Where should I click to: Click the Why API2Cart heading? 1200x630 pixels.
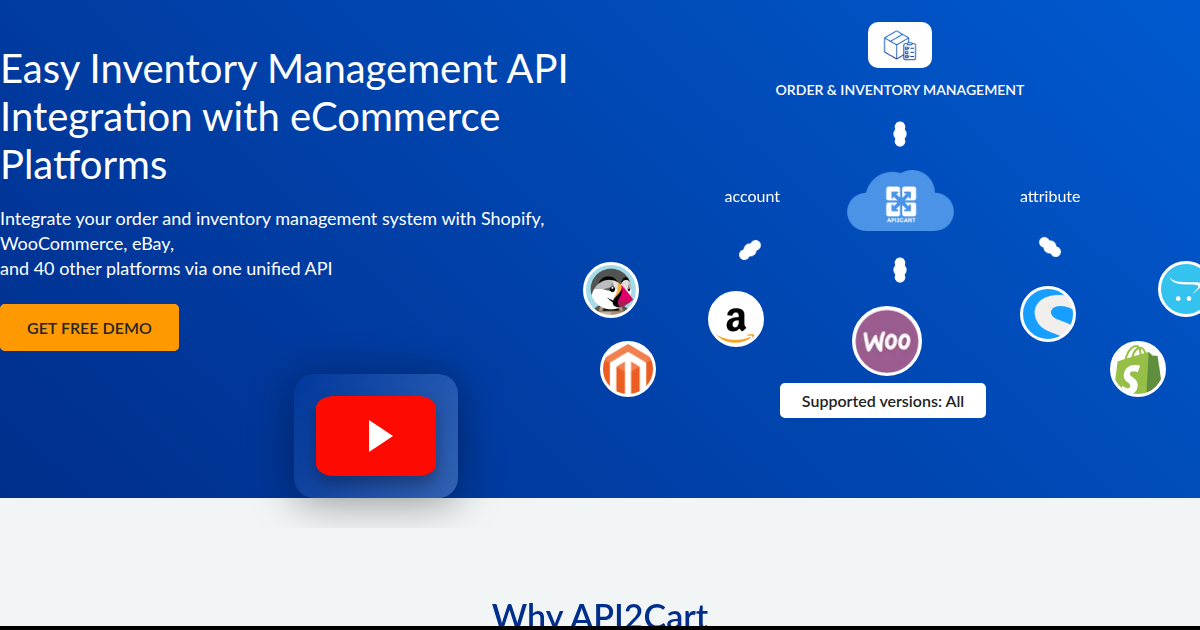pos(599,614)
